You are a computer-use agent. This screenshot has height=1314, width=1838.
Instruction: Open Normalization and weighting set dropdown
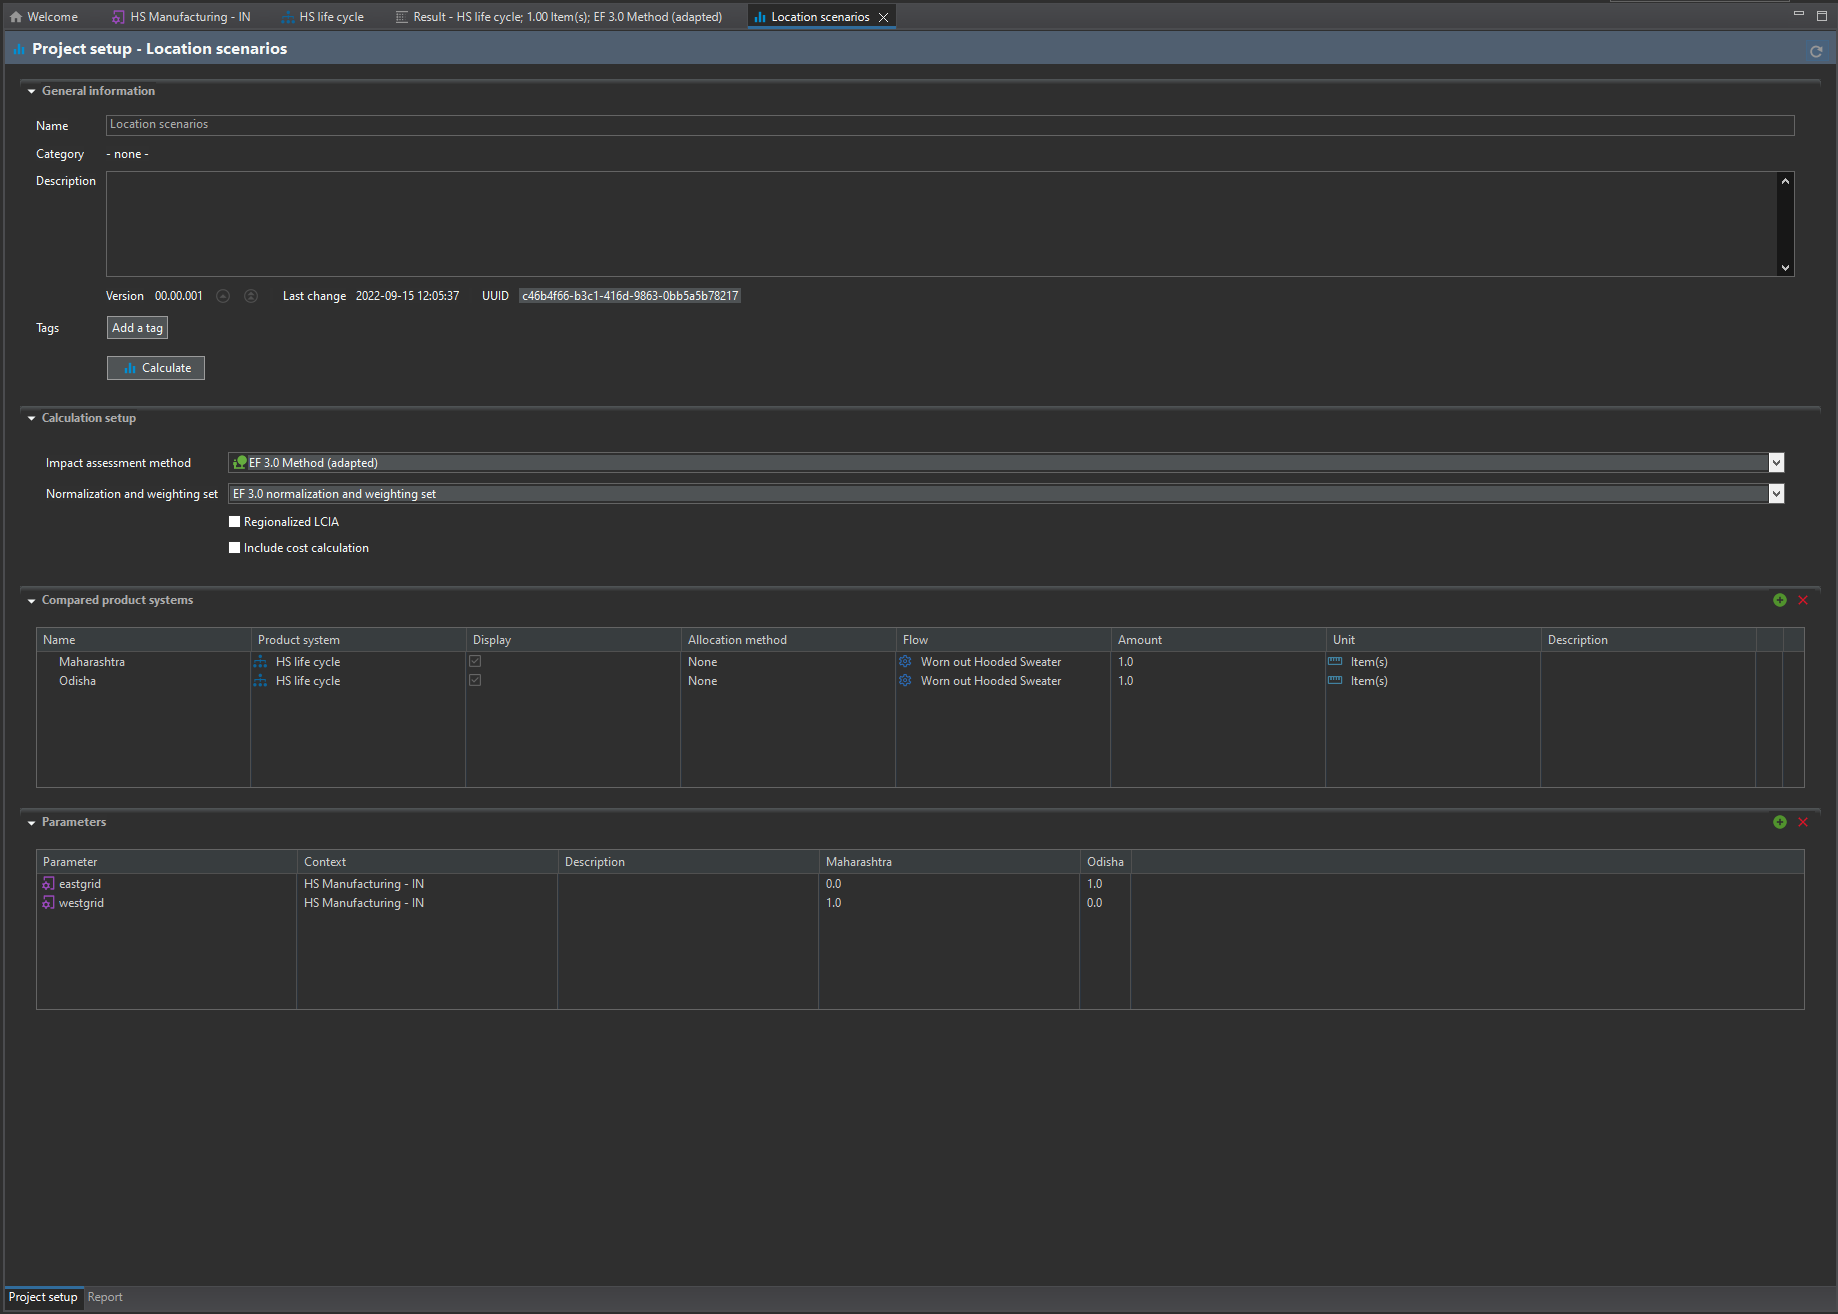pyautogui.click(x=1776, y=494)
